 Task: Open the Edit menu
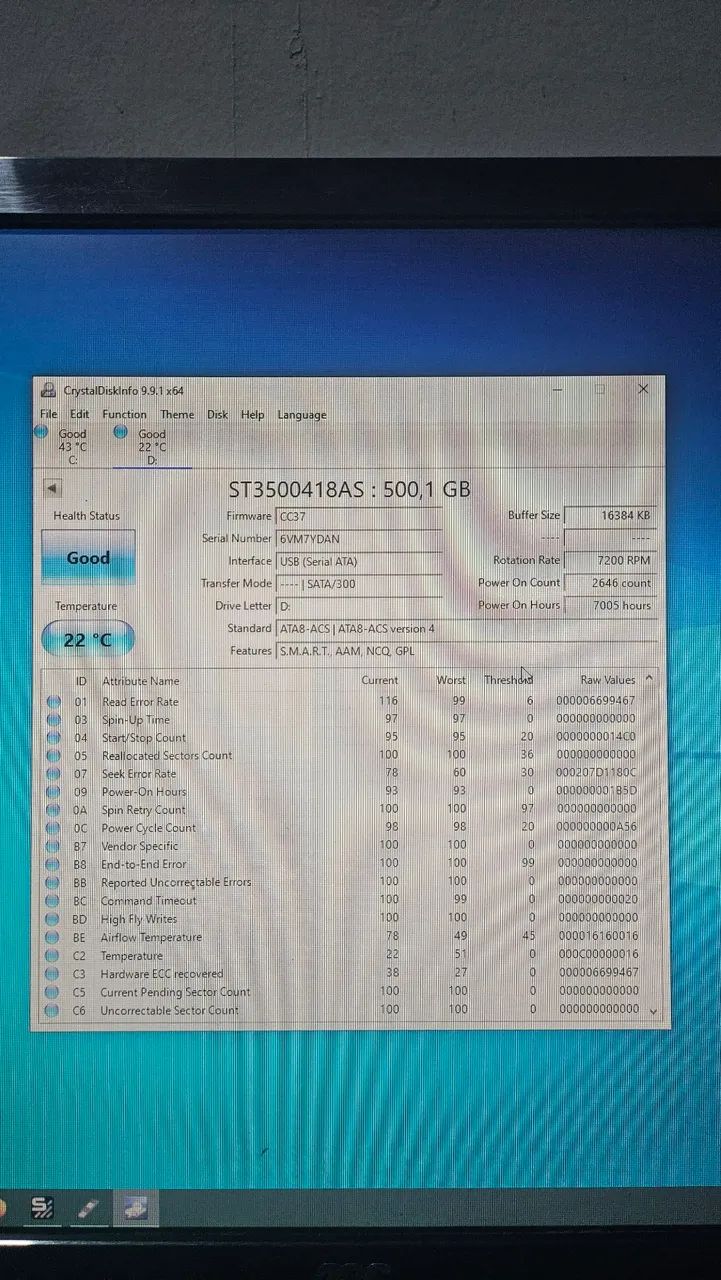[x=80, y=414]
